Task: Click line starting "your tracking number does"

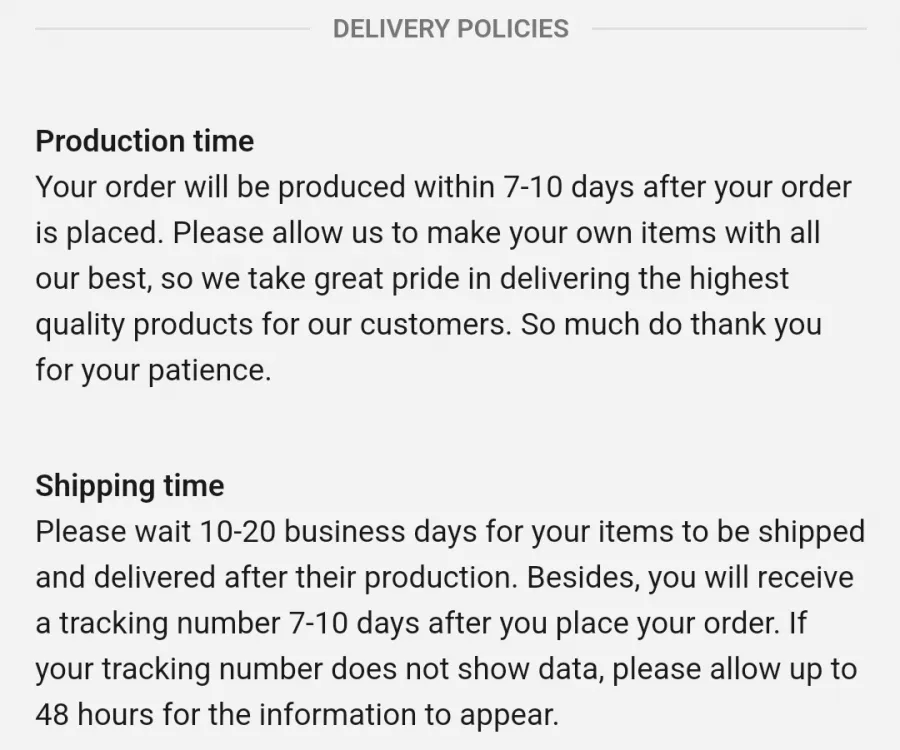Action: tap(446, 670)
